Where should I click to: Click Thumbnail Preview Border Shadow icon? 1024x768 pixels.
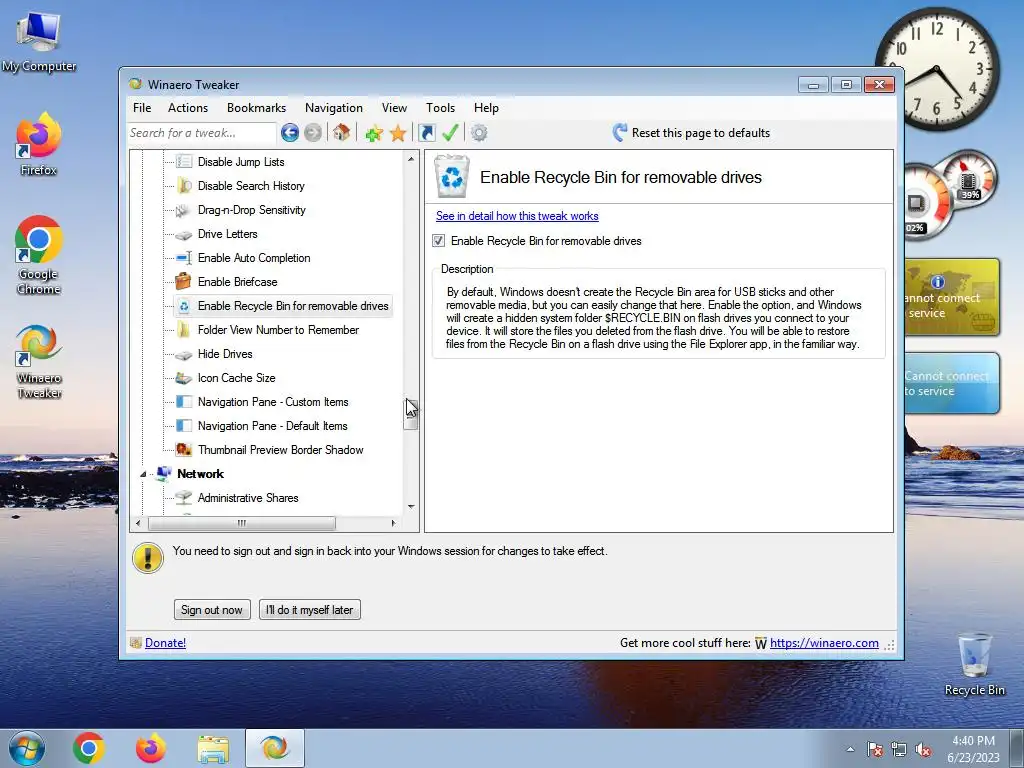coord(184,449)
